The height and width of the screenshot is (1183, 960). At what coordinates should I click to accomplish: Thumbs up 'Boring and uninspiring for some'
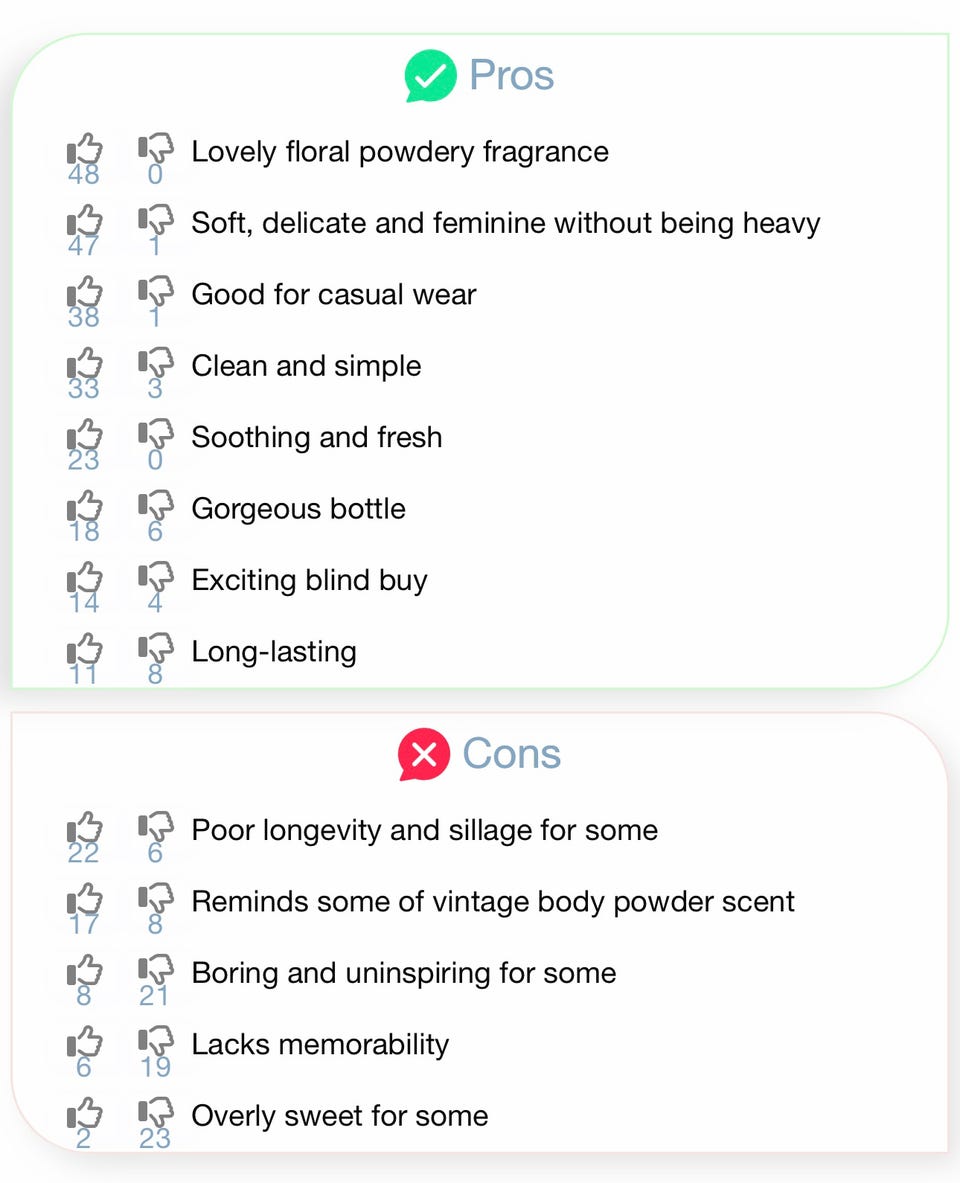(x=85, y=971)
